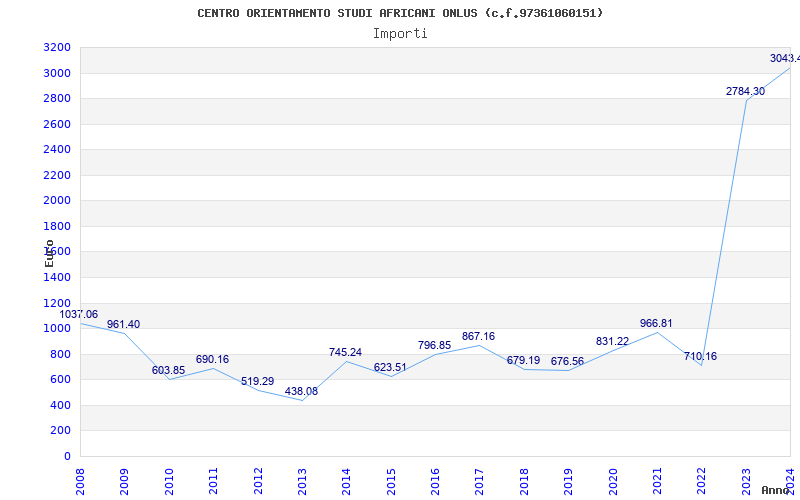Click data label 867.16
800x500 pixels.
(478, 337)
